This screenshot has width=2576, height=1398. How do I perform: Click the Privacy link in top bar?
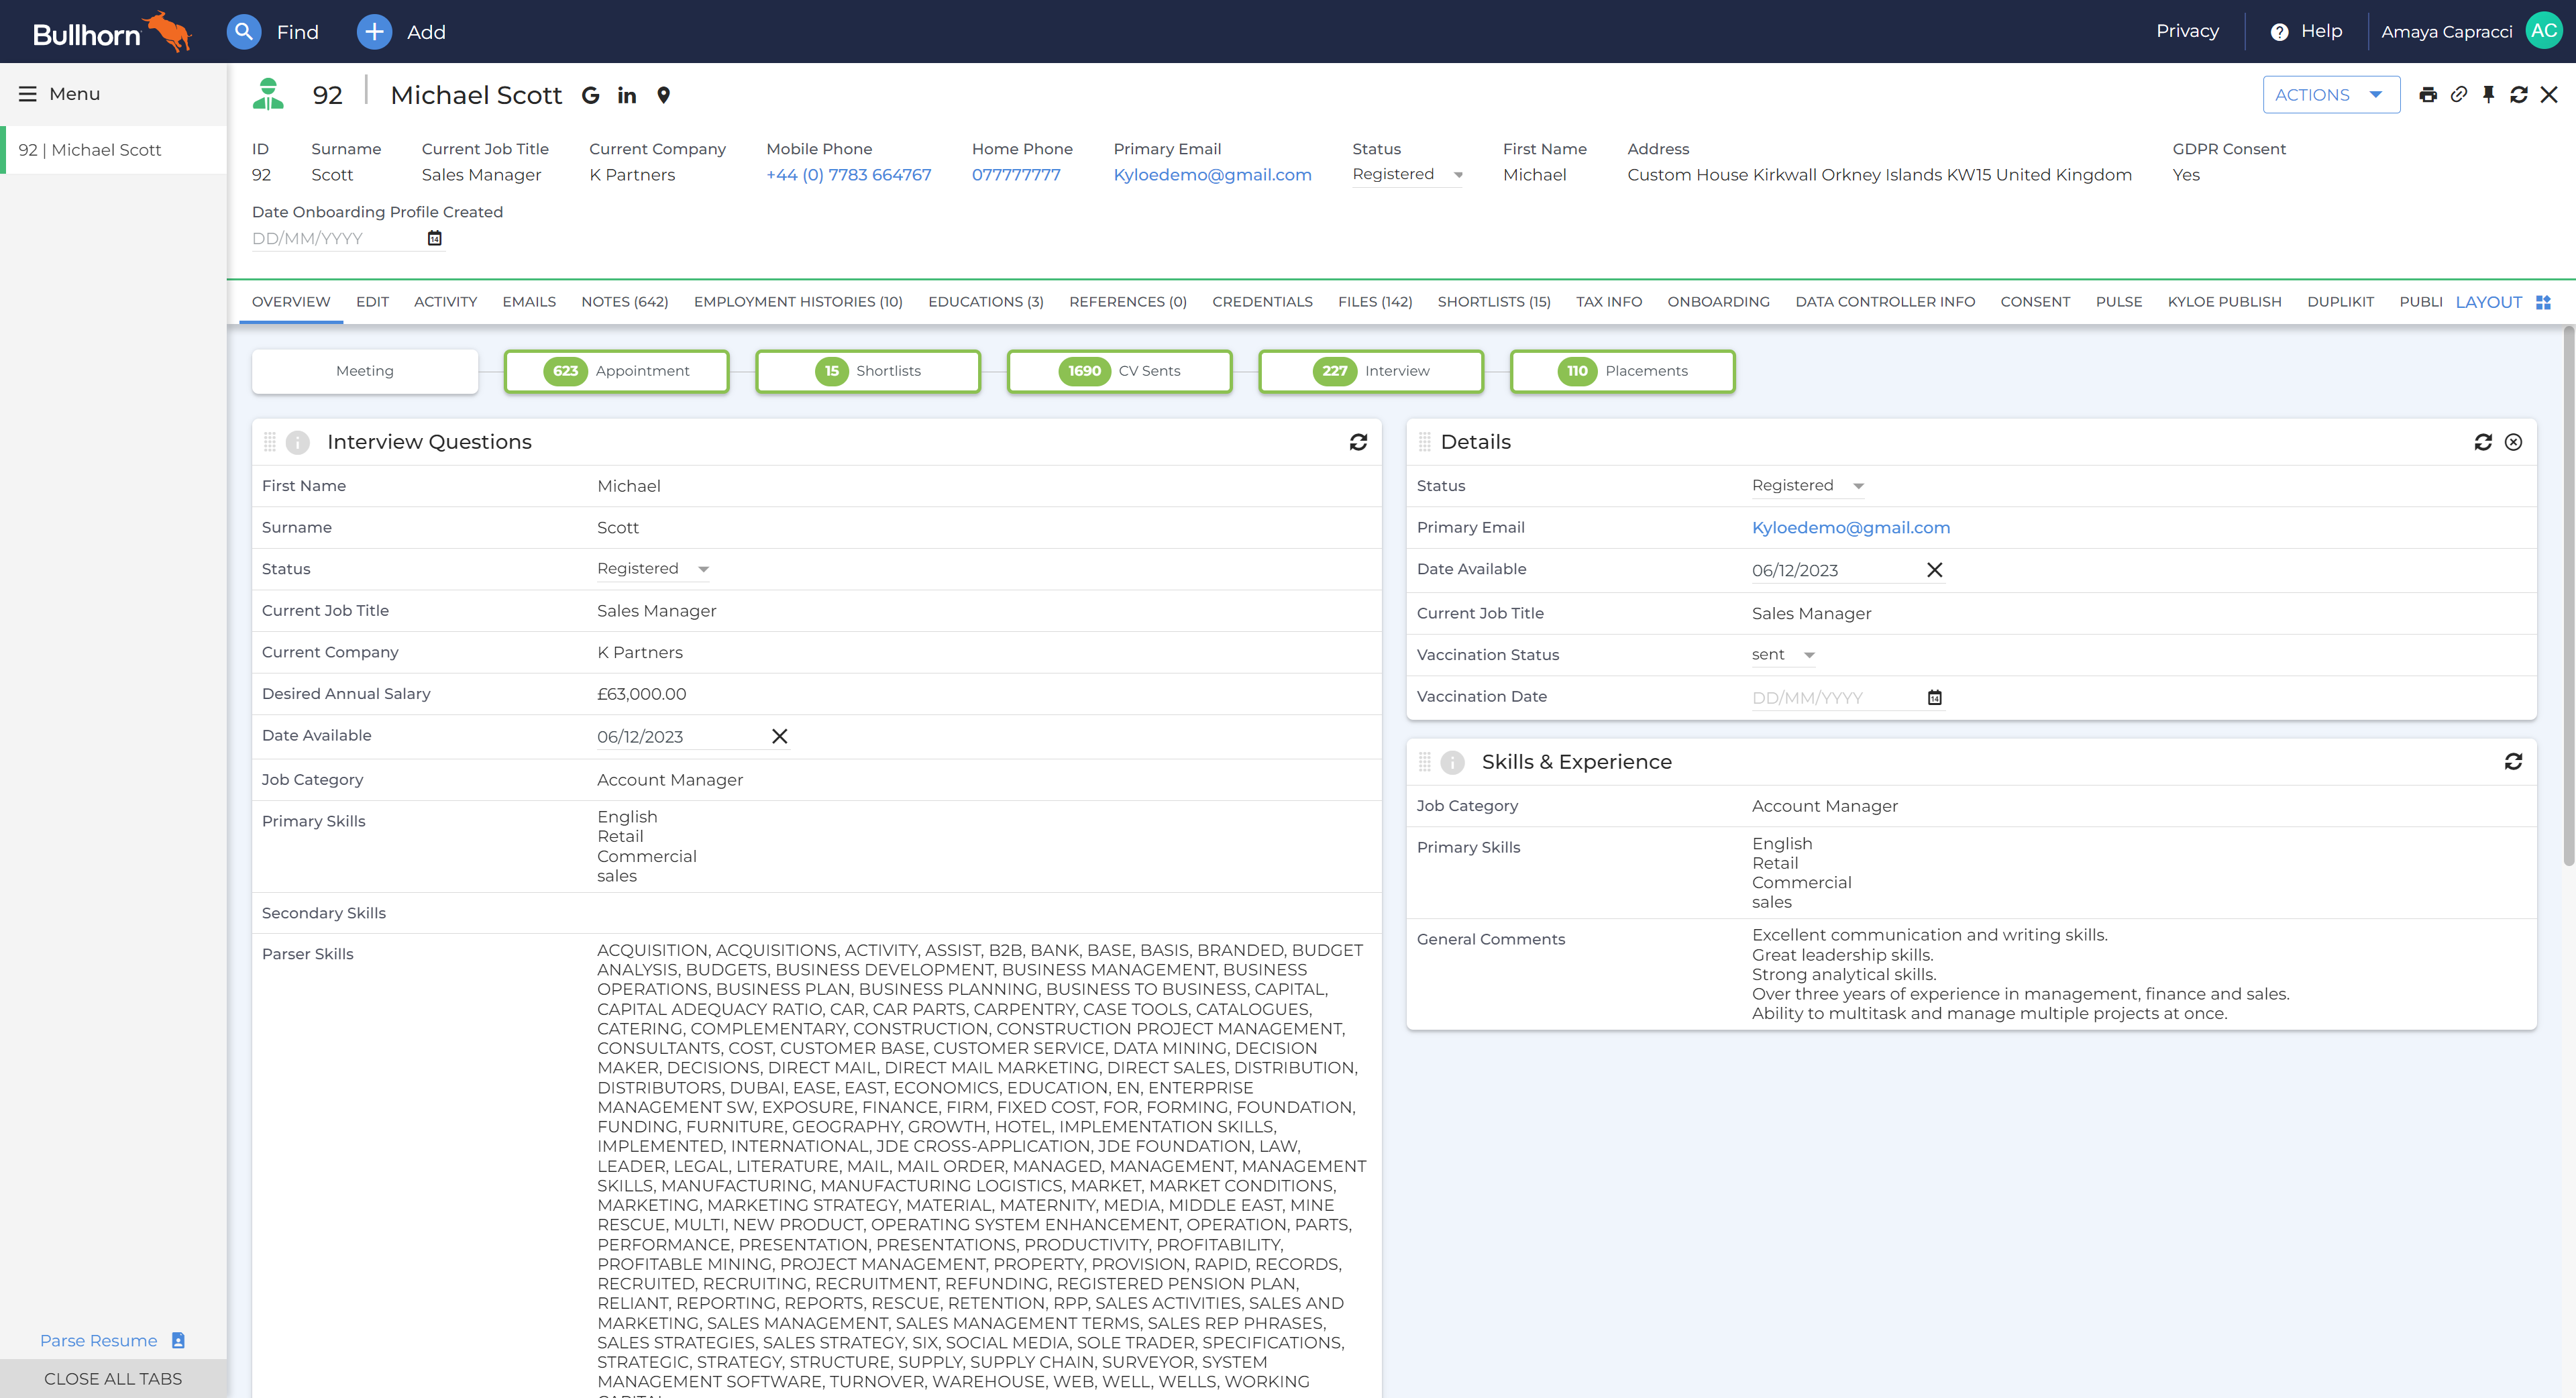(2187, 31)
